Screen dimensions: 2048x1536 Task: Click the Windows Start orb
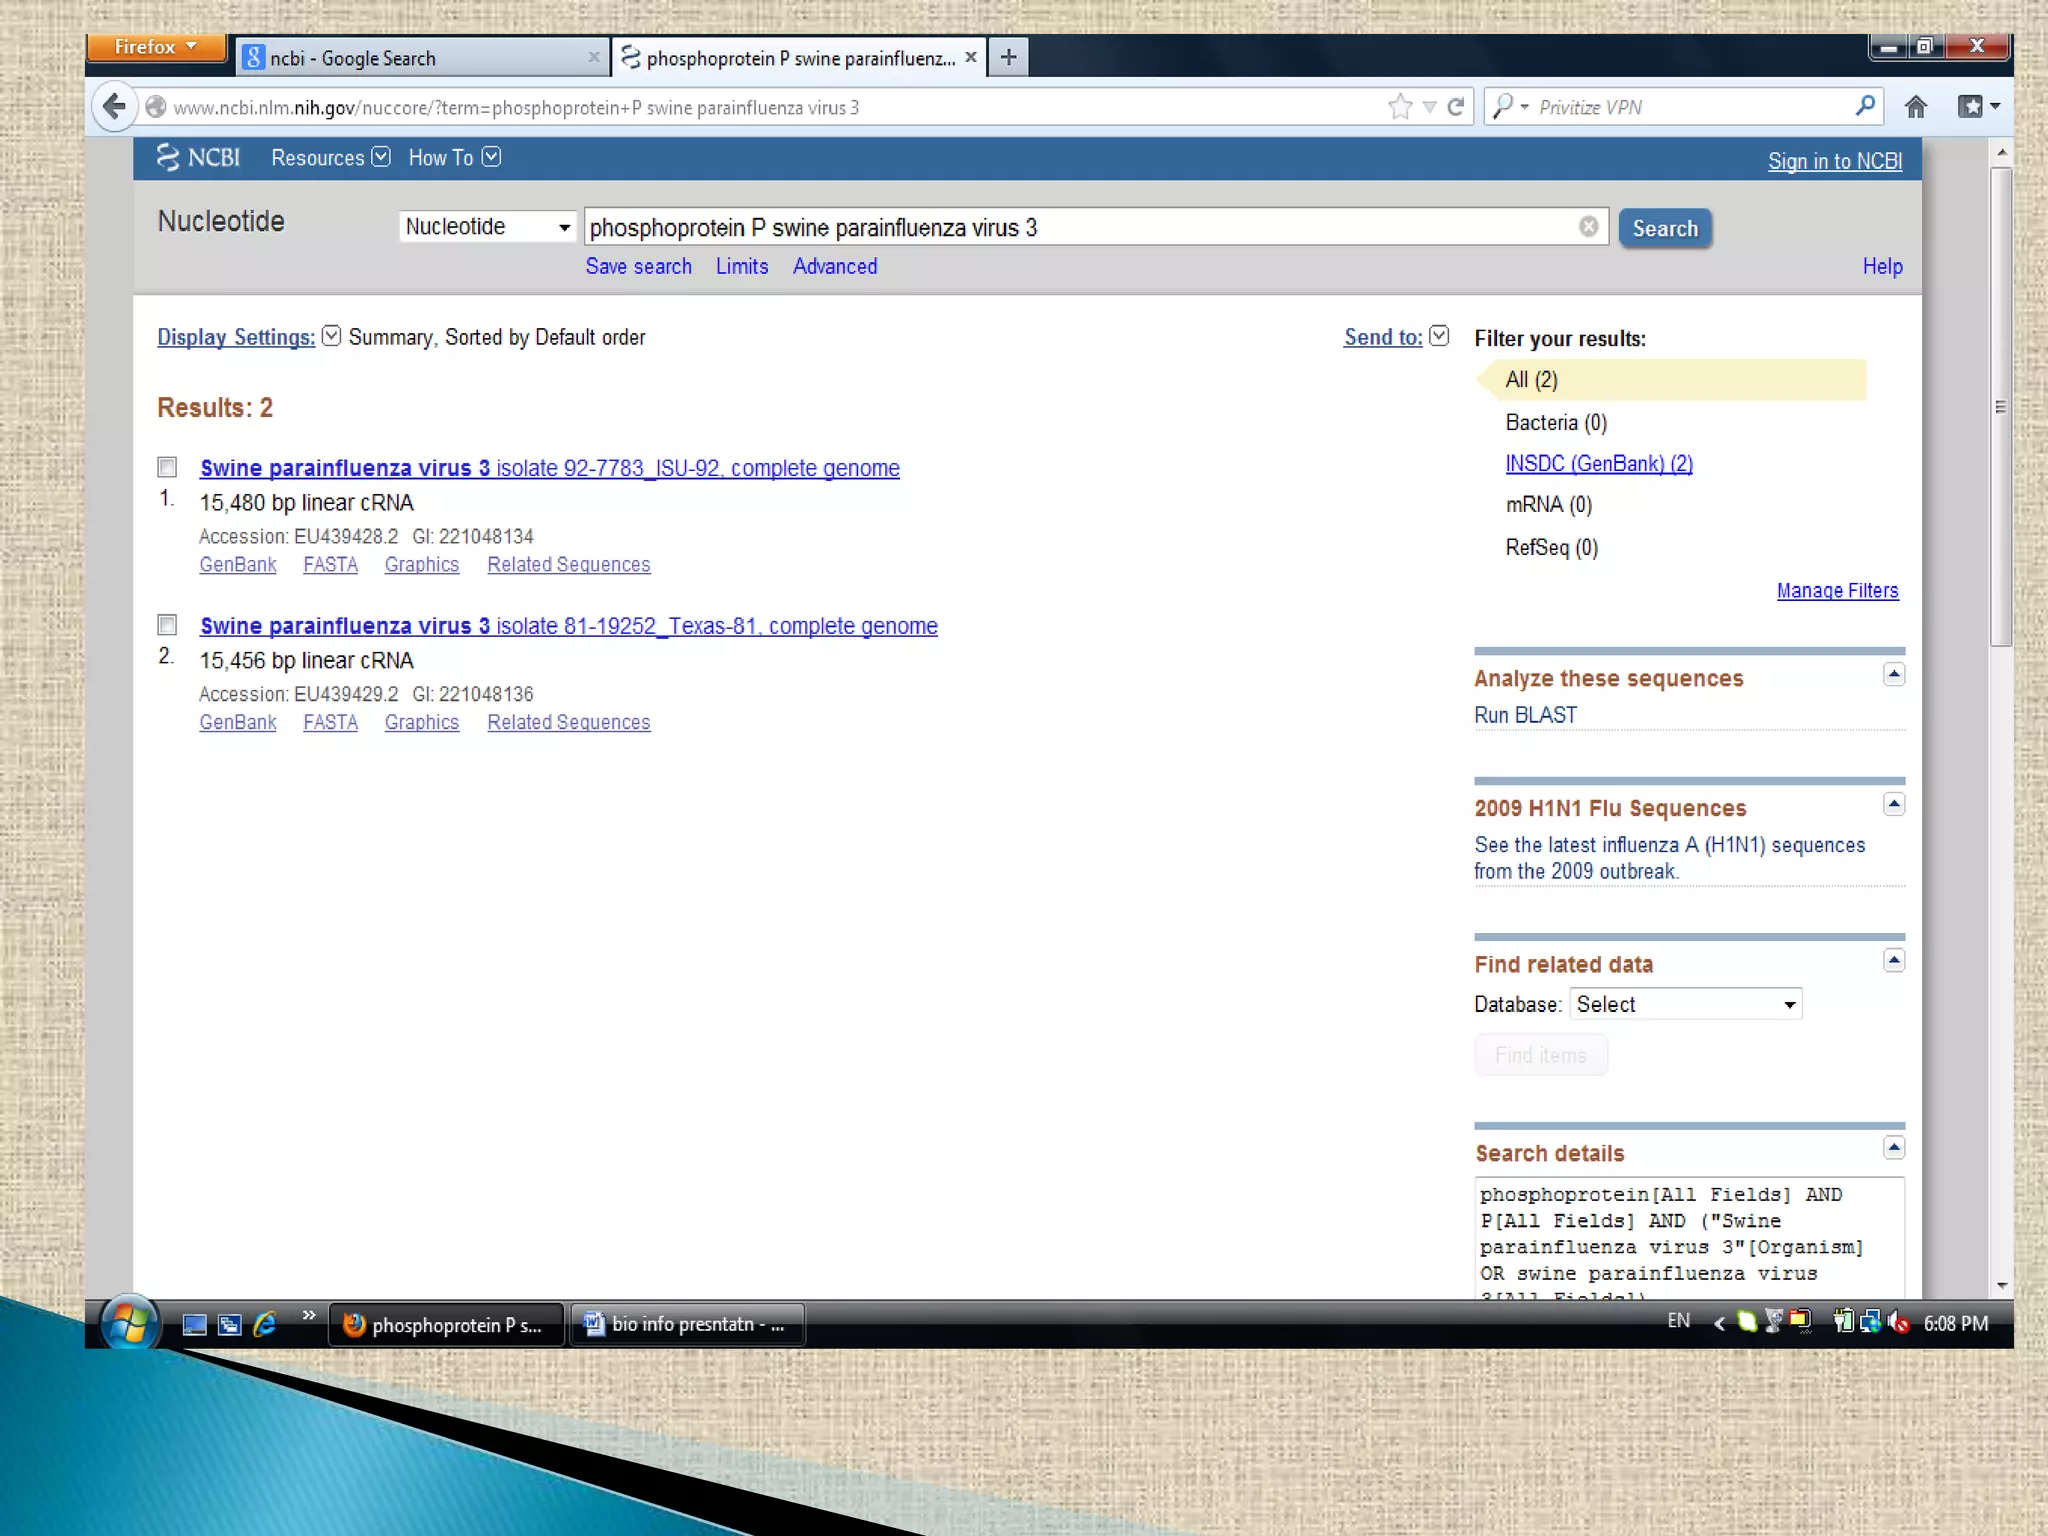pos(130,1324)
